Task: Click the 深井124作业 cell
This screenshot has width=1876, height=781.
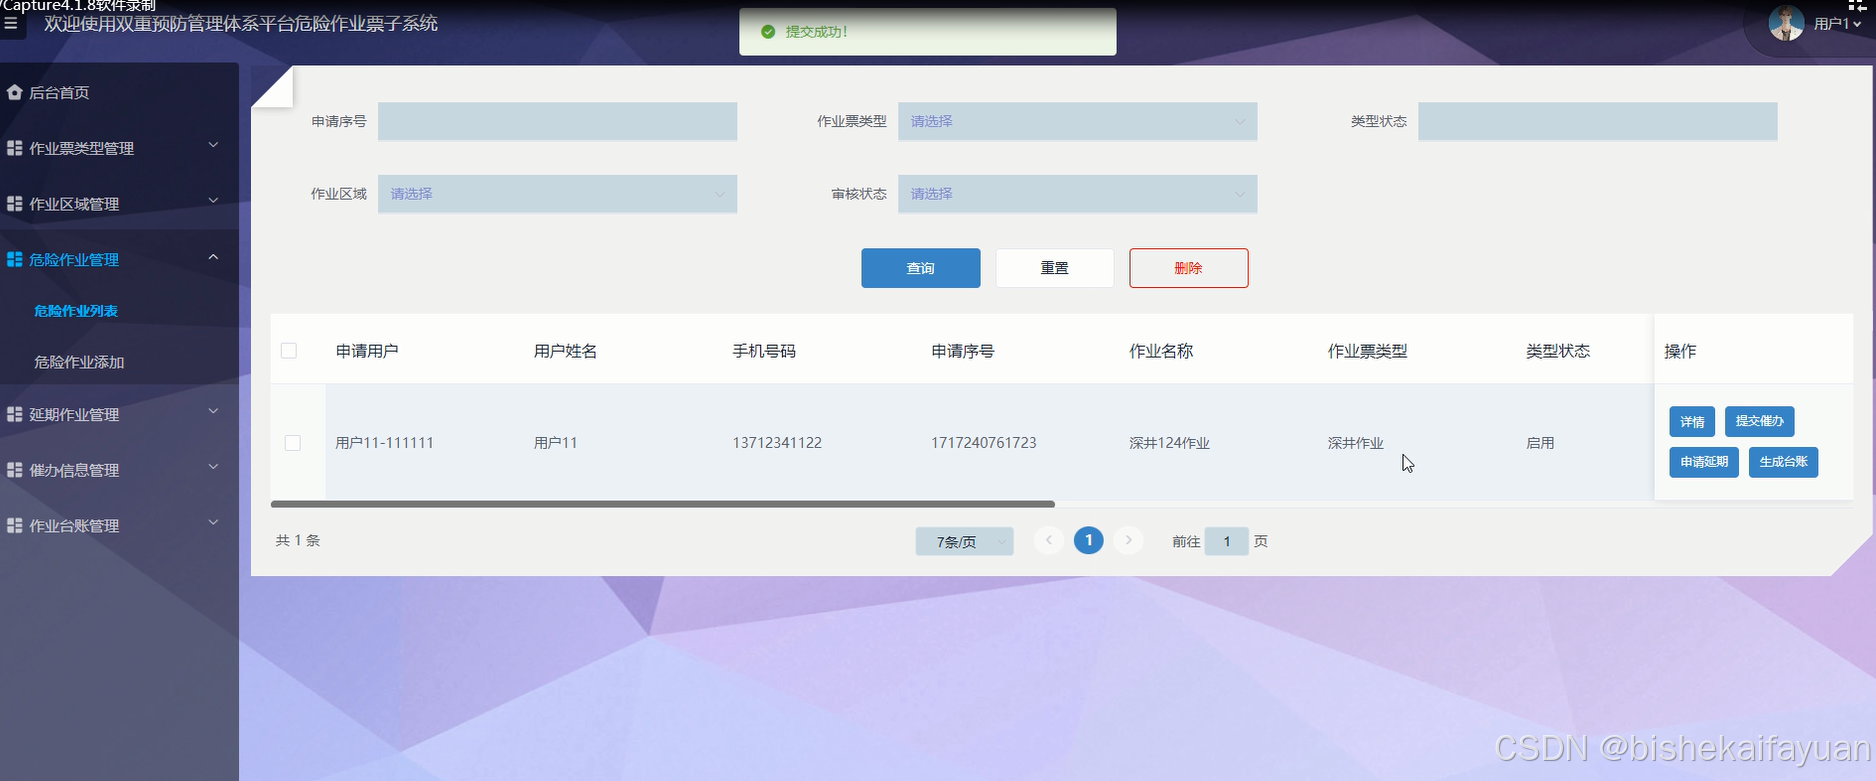Action: click(1169, 443)
